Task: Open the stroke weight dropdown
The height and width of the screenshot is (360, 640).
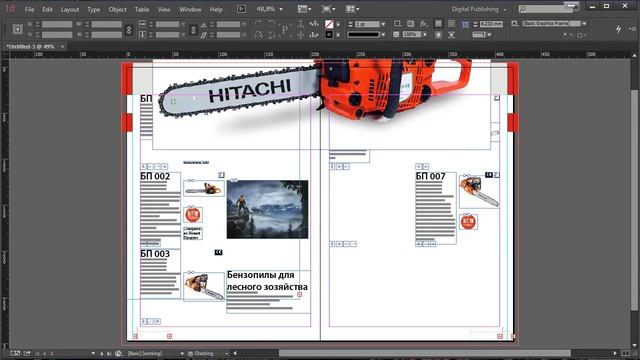Action: (x=383, y=24)
